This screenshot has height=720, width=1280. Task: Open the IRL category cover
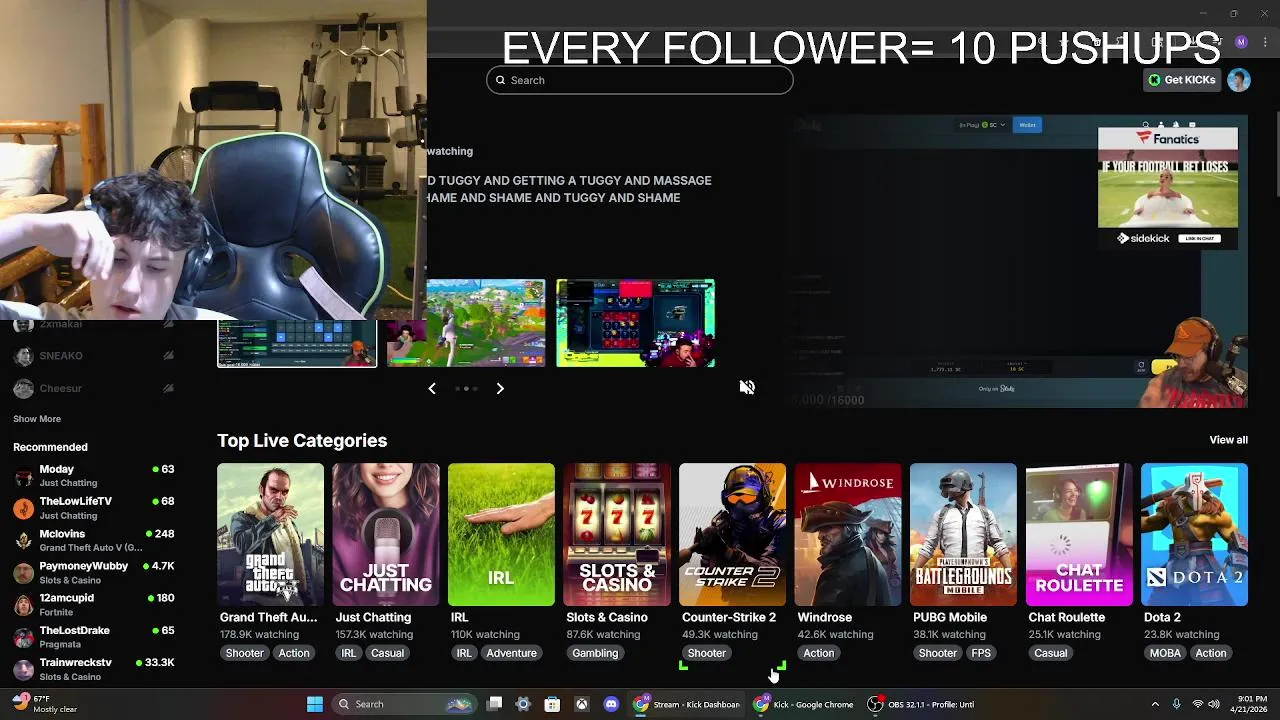501,534
